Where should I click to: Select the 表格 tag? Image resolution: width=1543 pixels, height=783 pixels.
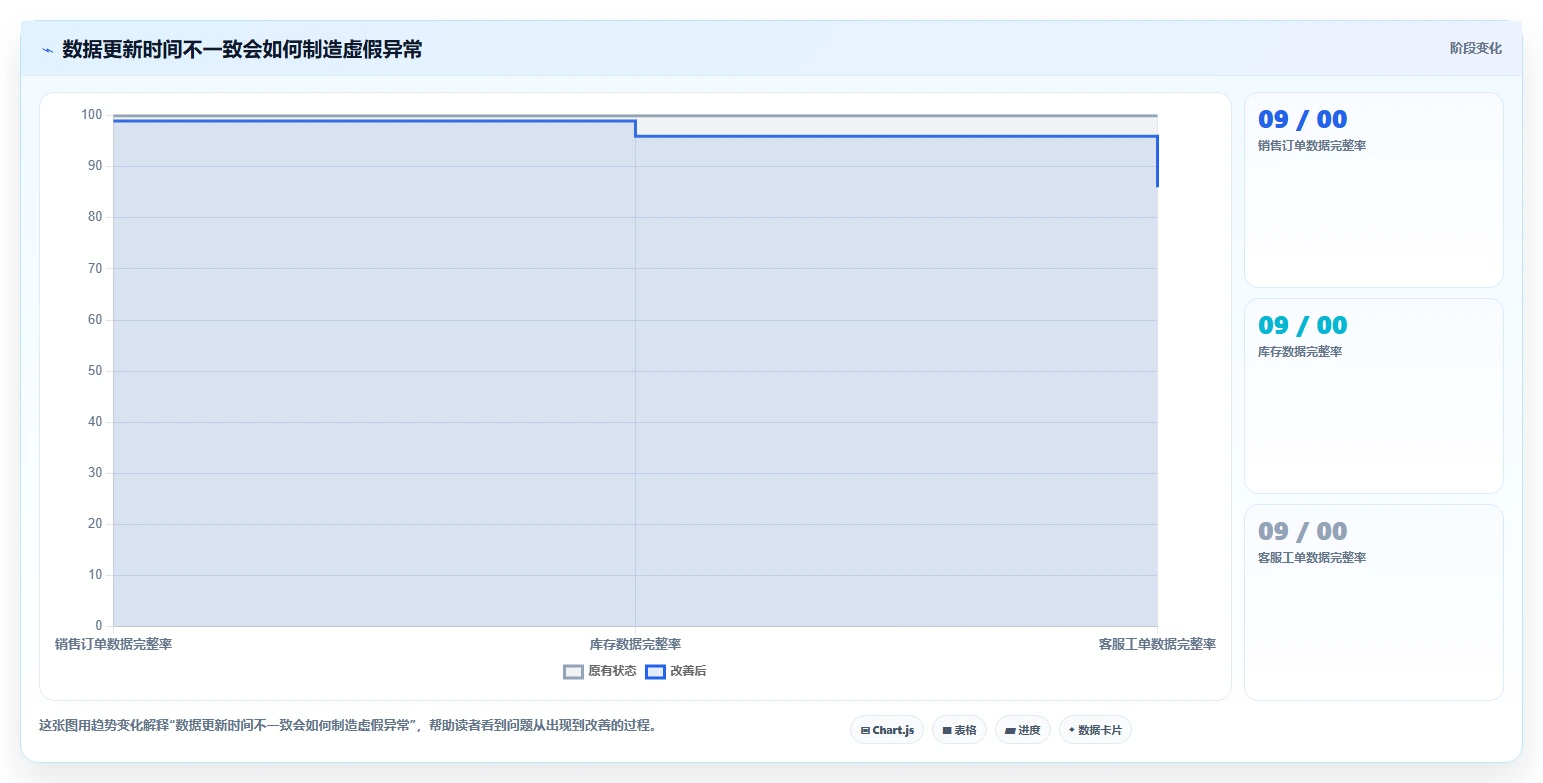pyautogui.click(x=959, y=730)
